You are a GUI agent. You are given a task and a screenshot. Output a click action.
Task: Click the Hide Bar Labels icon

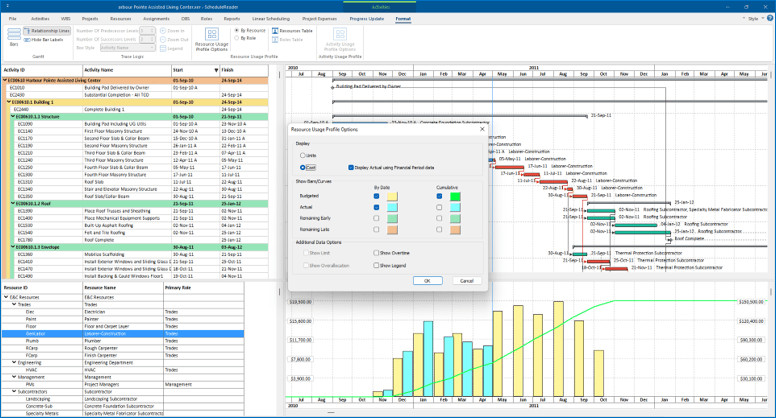tap(27, 40)
